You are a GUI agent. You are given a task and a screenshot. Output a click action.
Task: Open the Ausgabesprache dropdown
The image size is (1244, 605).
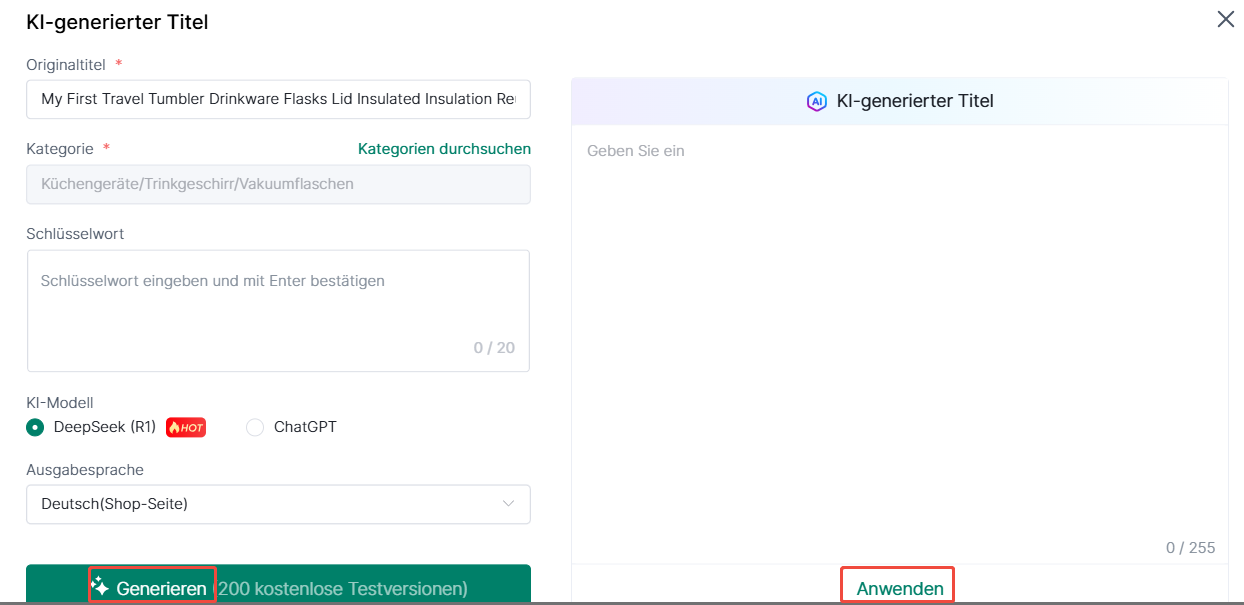point(278,504)
